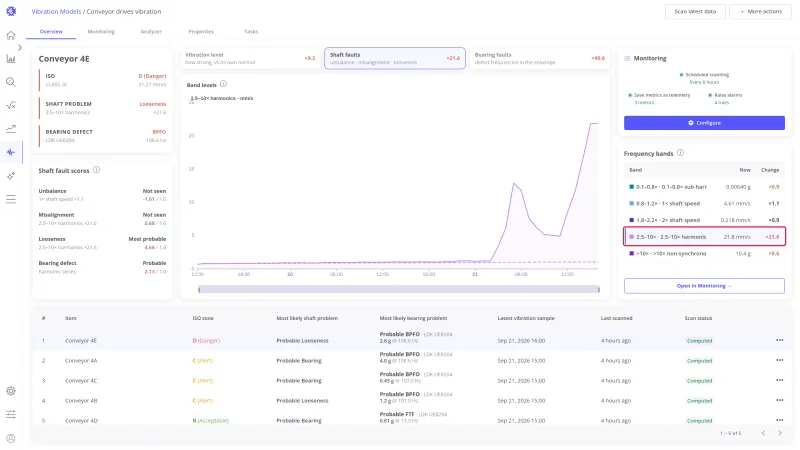
Task: Go to previous table page
Action: tap(763, 433)
